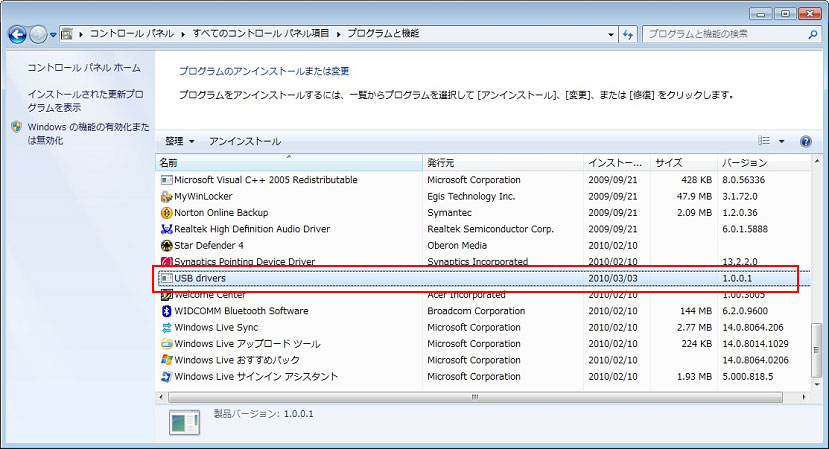Select Windows Live アップロード ツール icon

pyautogui.click(x=167, y=344)
